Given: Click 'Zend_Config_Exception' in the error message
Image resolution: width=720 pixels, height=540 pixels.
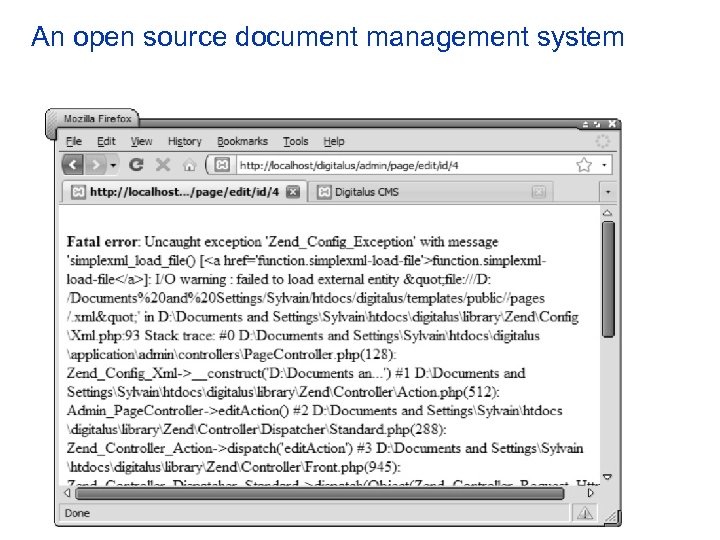Looking at the screenshot, I should click(341, 242).
